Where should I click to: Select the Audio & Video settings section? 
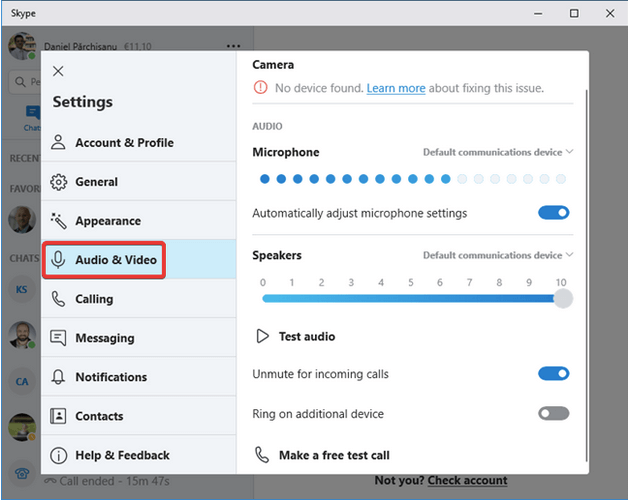tap(139, 260)
